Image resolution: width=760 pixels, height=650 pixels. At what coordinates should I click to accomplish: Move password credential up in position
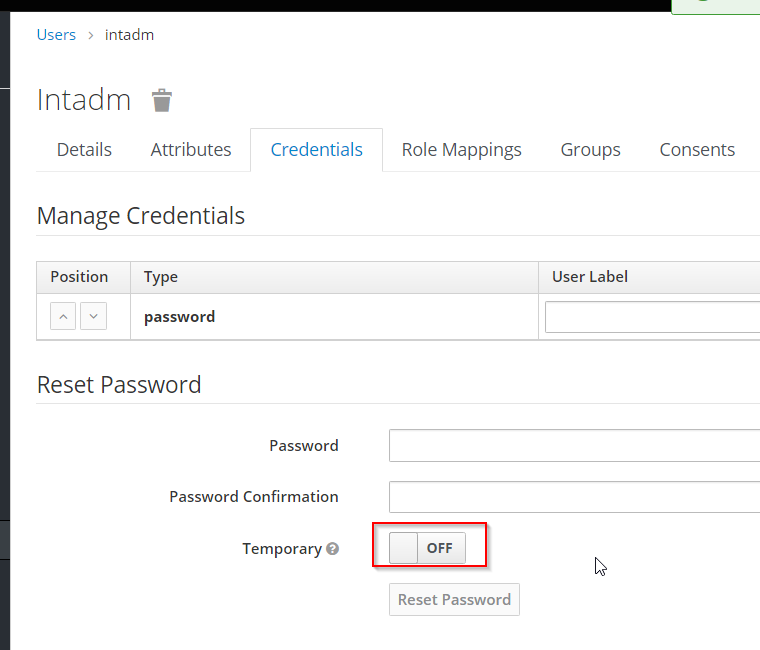point(63,317)
